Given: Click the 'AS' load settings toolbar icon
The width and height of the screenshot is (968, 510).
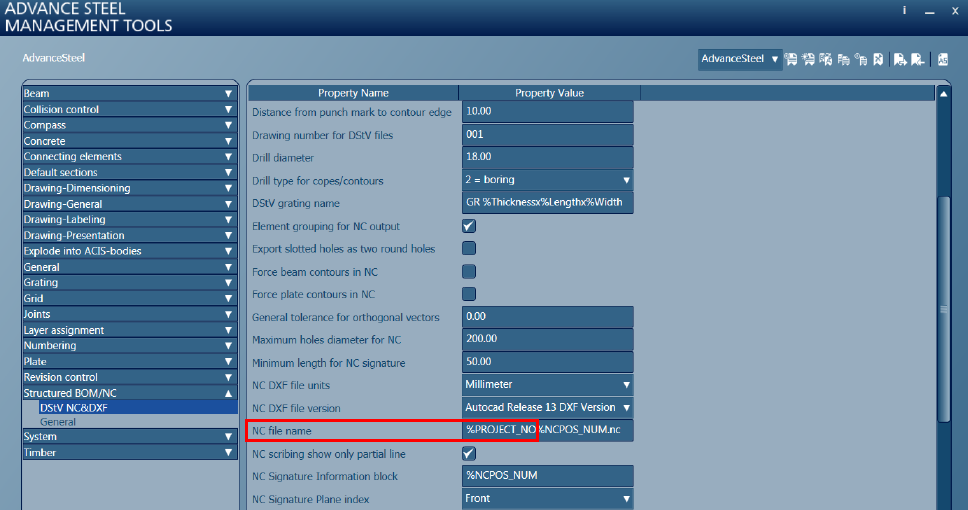Looking at the screenshot, I should tap(943, 59).
